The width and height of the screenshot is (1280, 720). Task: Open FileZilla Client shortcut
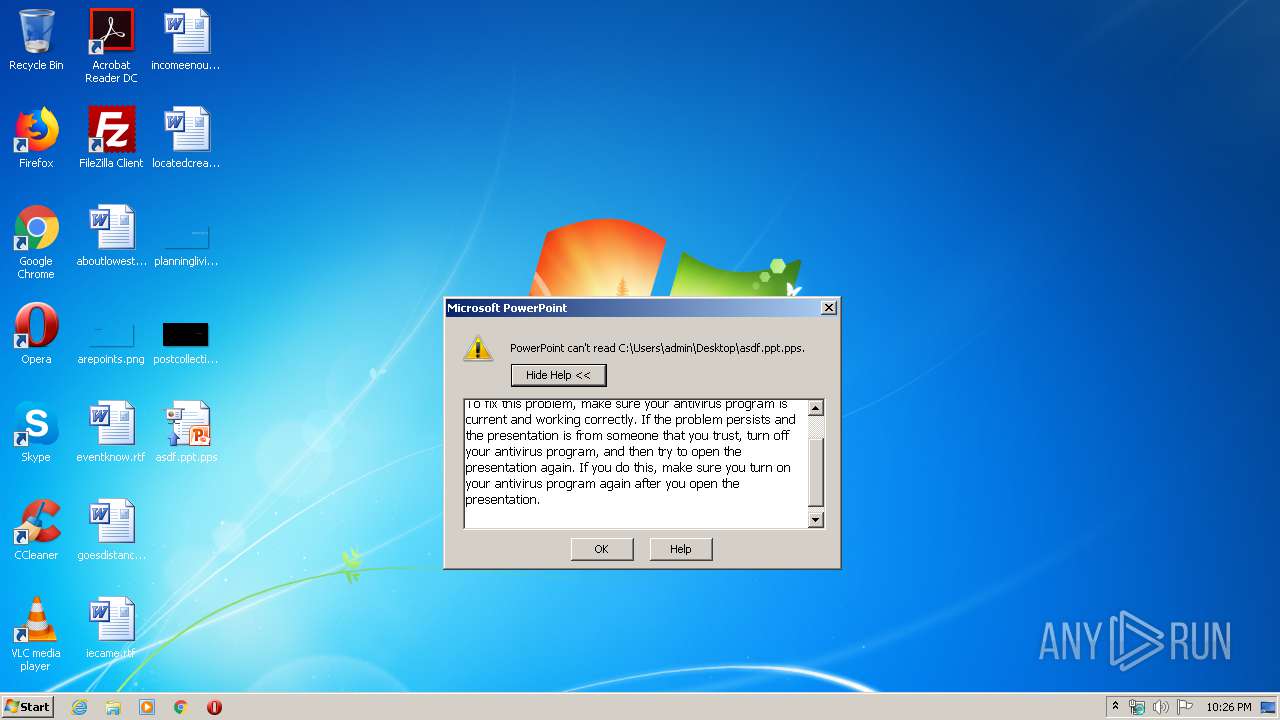(111, 138)
